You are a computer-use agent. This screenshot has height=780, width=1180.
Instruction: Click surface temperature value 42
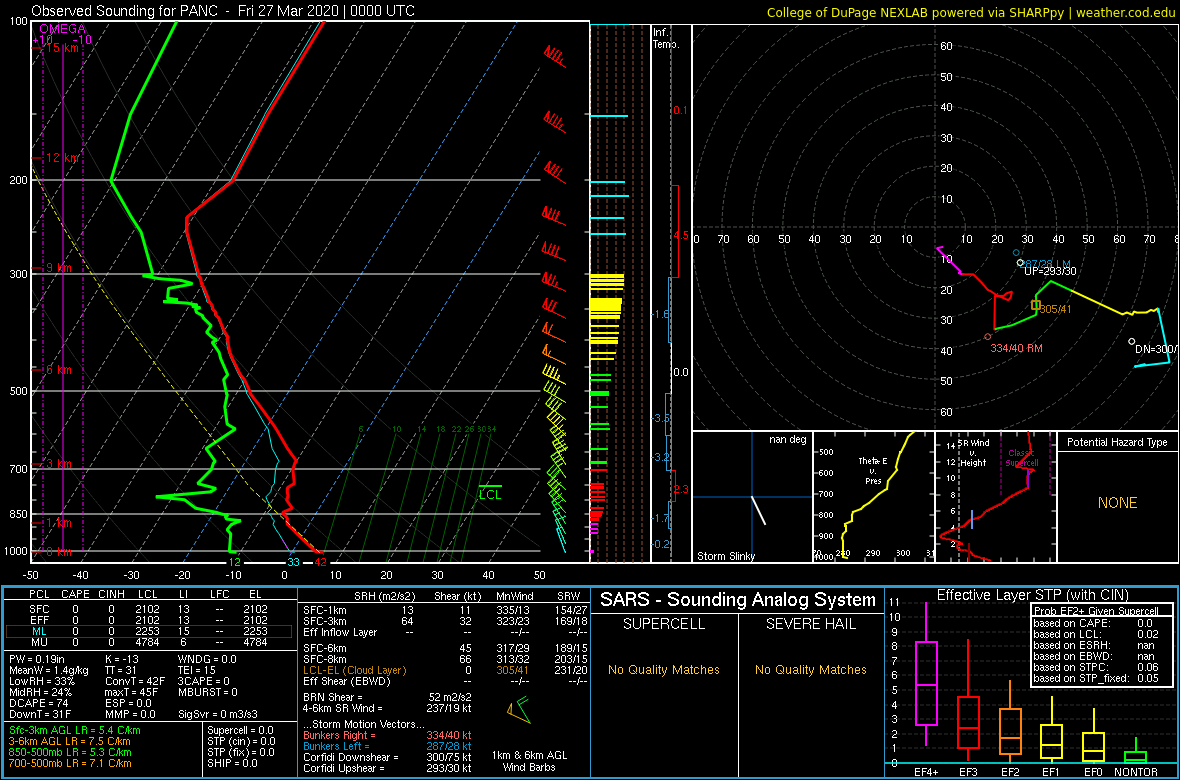320,562
